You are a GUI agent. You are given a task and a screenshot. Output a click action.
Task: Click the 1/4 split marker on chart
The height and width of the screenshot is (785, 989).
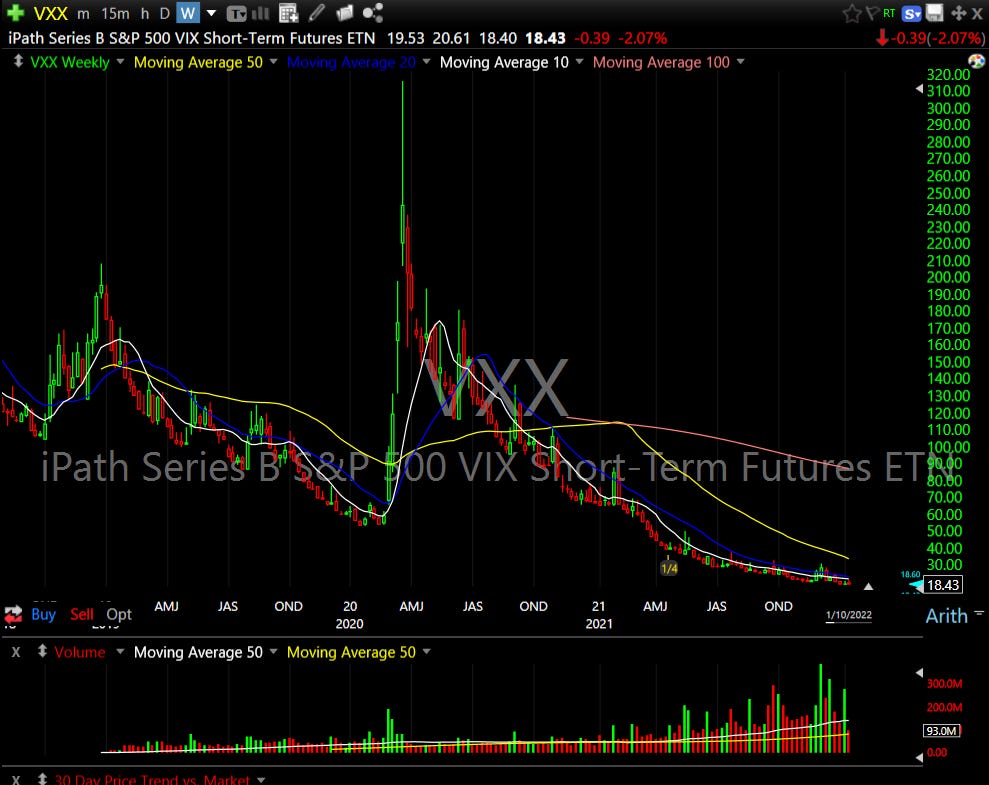tap(669, 568)
